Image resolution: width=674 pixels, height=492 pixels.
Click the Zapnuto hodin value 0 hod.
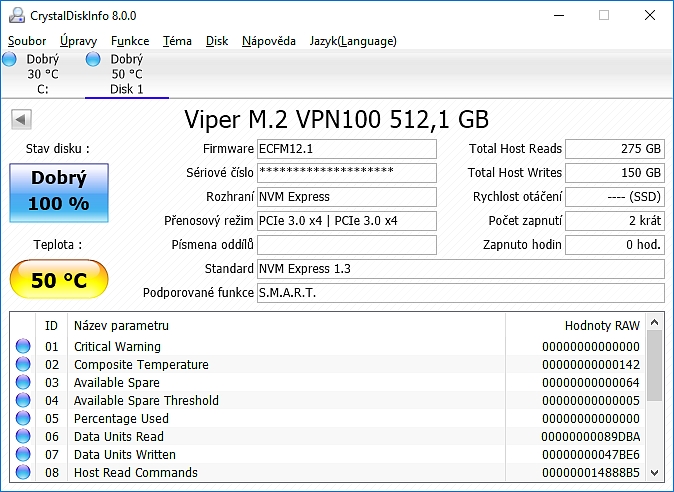(615, 245)
